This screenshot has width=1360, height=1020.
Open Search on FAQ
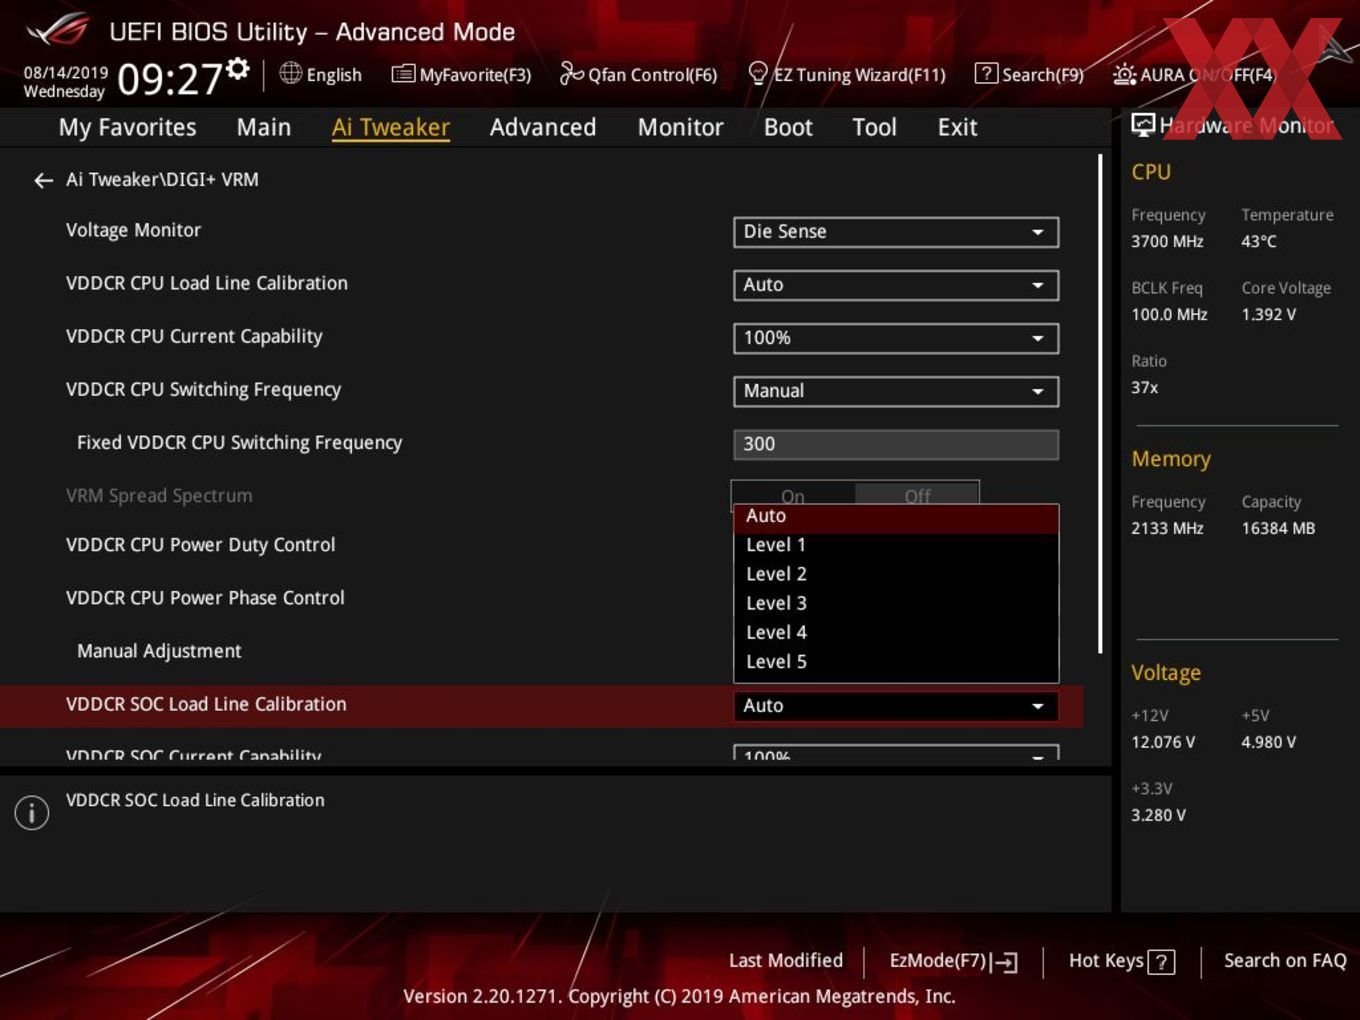(1285, 961)
